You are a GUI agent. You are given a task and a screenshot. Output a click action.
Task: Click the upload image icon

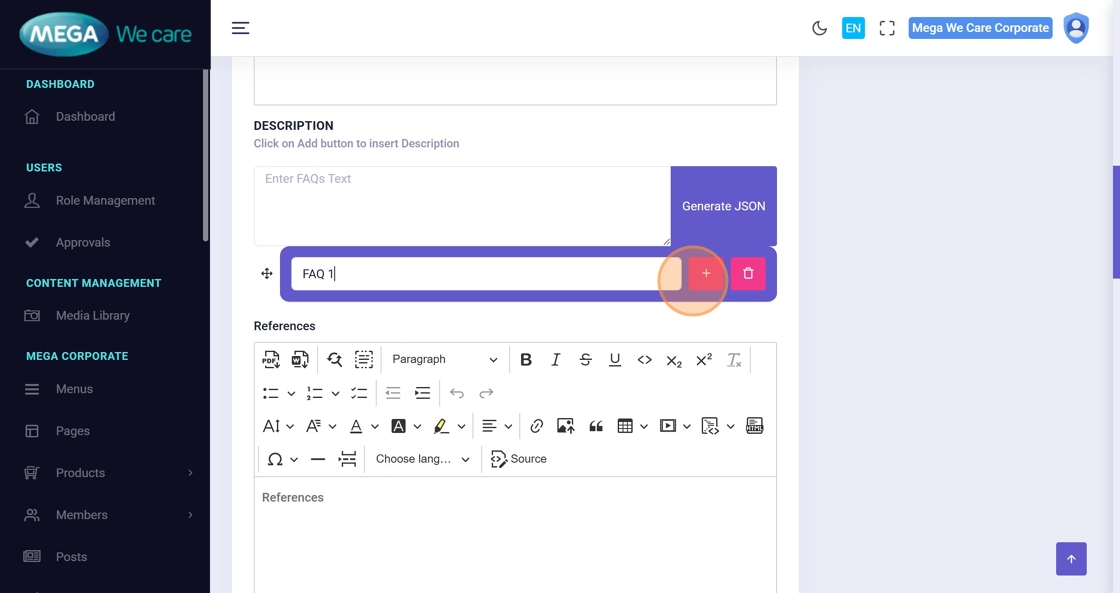click(x=566, y=426)
